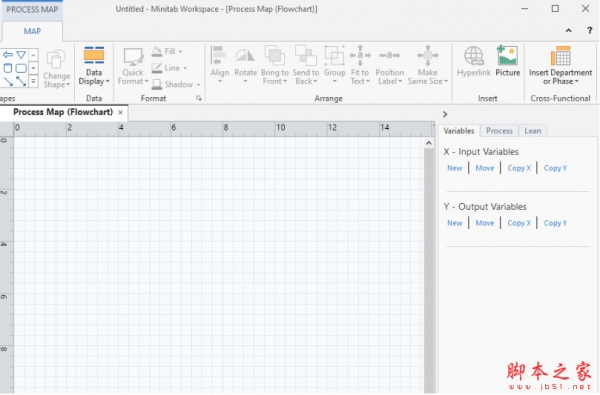This screenshot has width=600, height=395.
Task: Open Fill color dropdown arrow
Action: [181, 51]
